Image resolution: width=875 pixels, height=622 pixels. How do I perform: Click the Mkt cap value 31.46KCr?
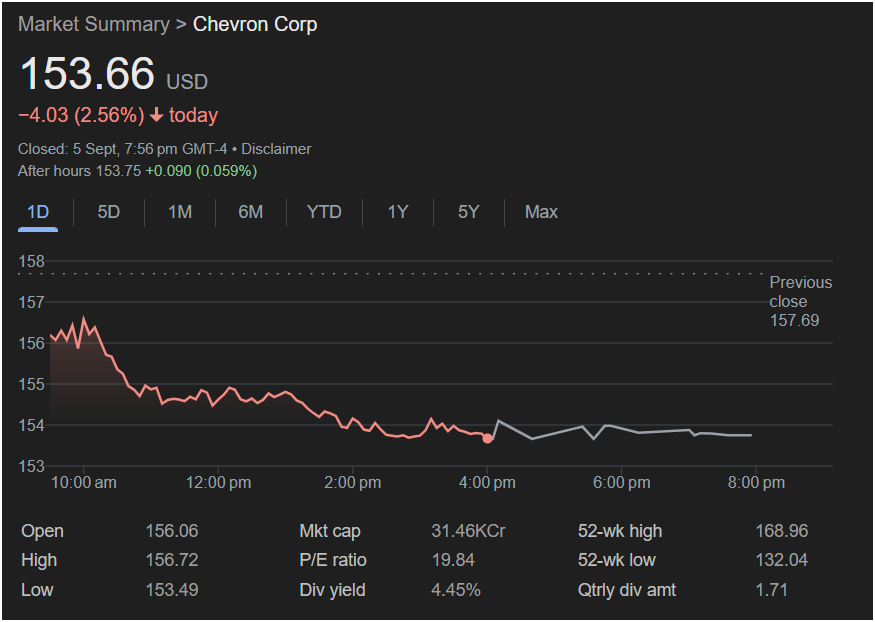pos(468,531)
